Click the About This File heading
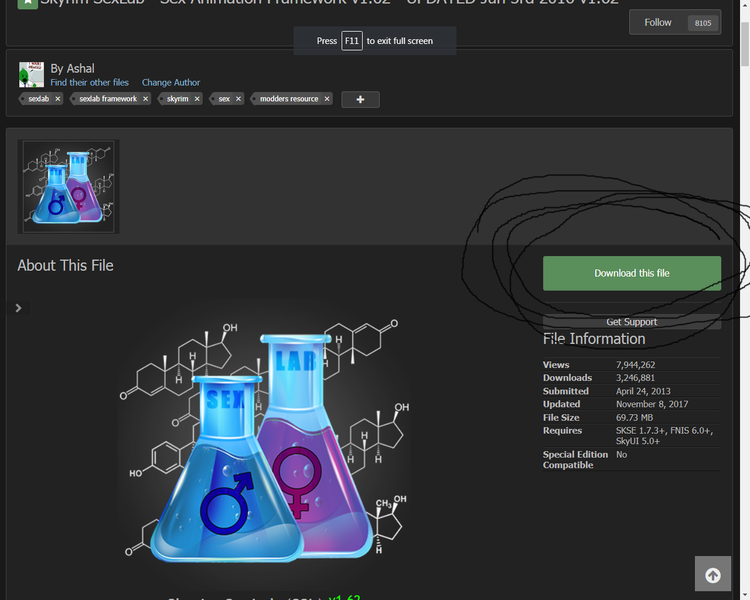 (x=66, y=266)
